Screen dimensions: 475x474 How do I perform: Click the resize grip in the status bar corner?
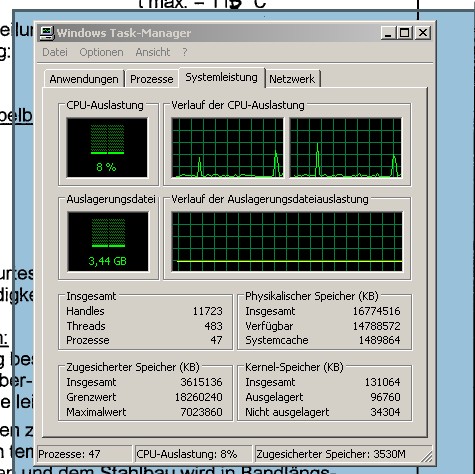pyautogui.click(x=426, y=456)
